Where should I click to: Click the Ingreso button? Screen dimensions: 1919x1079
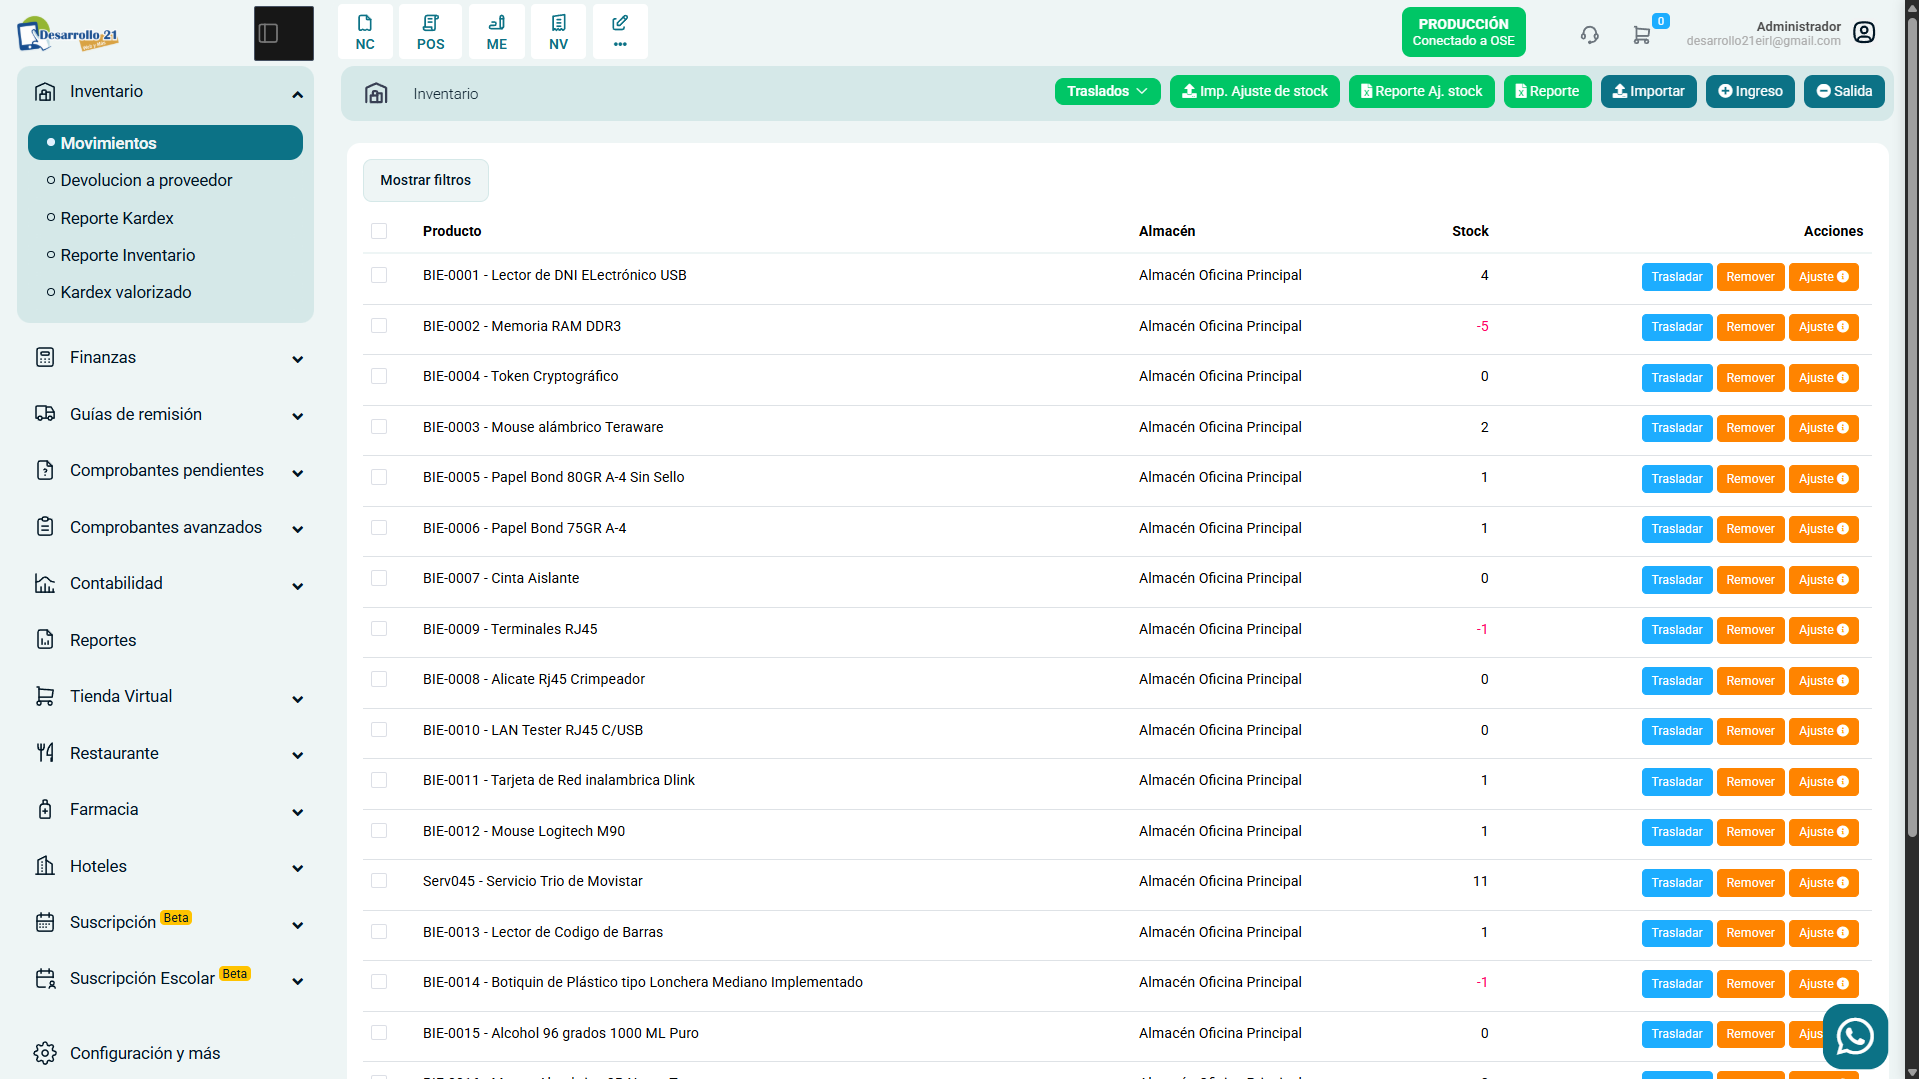coord(1750,91)
